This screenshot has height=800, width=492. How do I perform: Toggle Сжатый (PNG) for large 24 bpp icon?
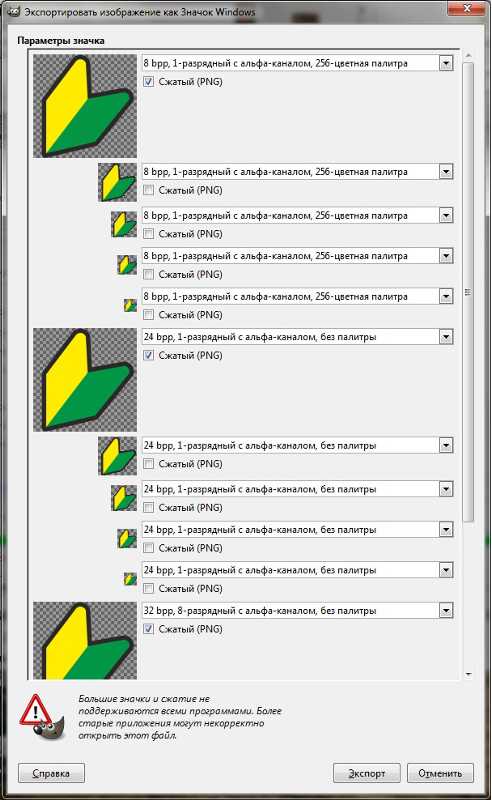149,355
